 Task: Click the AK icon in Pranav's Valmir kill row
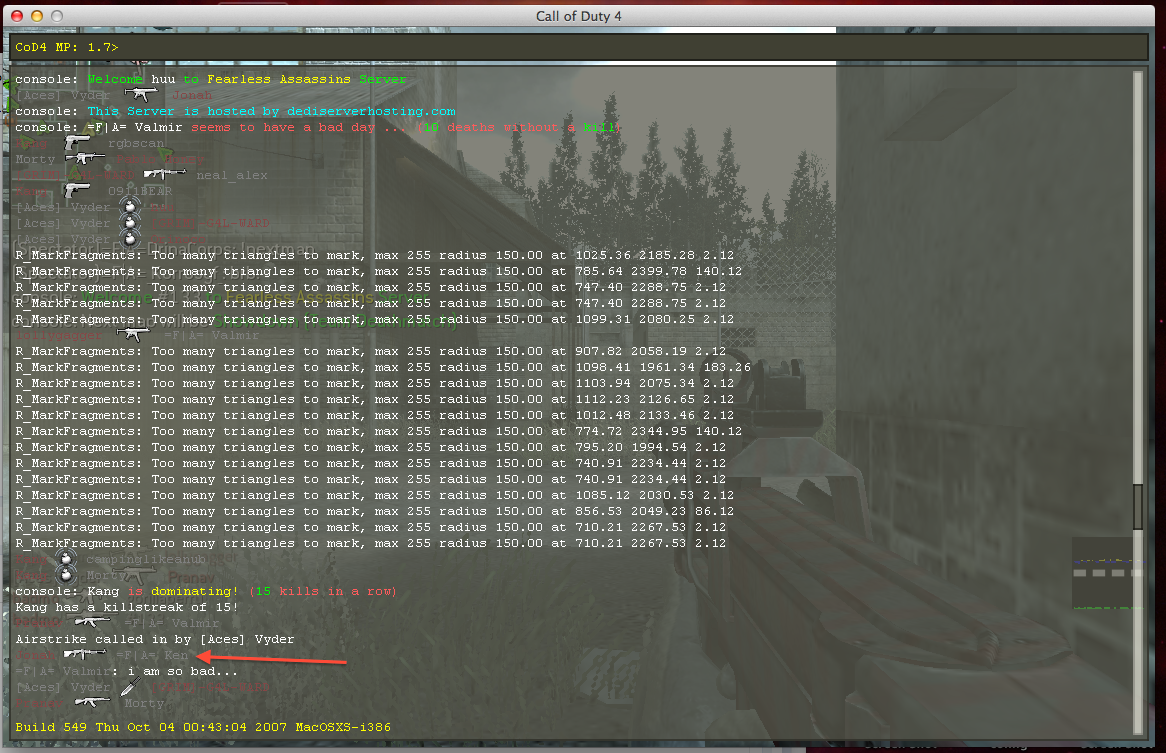92,621
